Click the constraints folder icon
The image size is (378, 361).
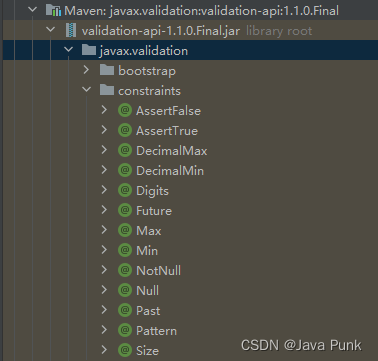107,90
